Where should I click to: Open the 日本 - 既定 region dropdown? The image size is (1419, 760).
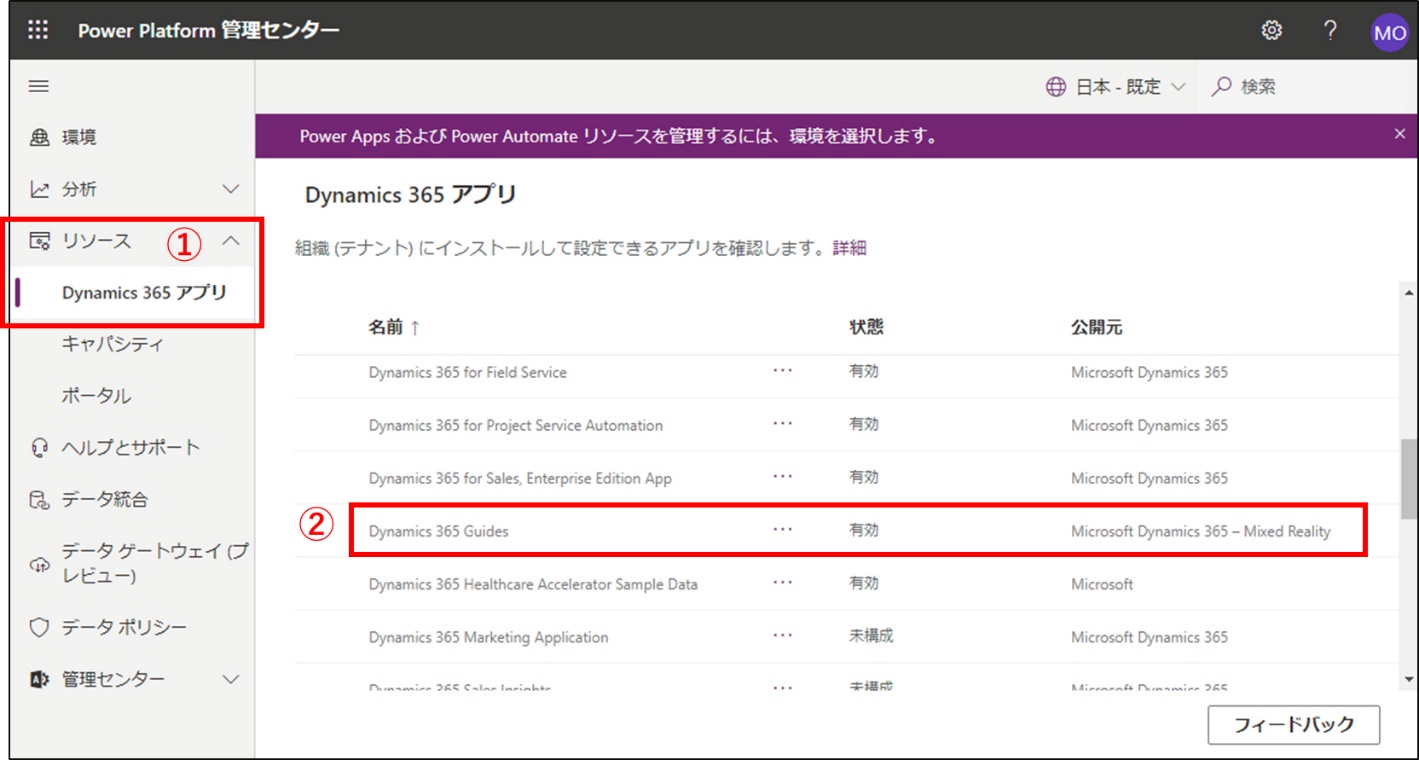click(x=1115, y=87)
